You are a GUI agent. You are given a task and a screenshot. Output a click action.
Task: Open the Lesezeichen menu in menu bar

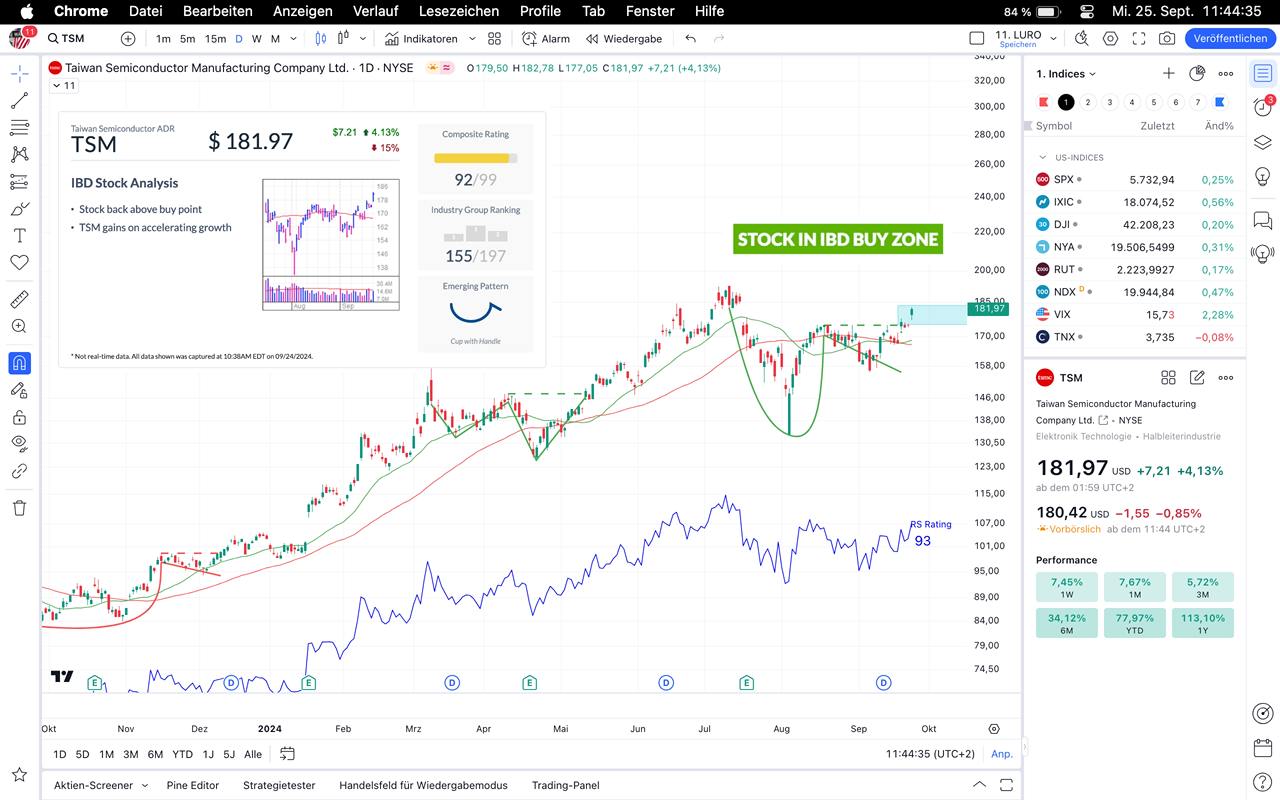(458, 11)
